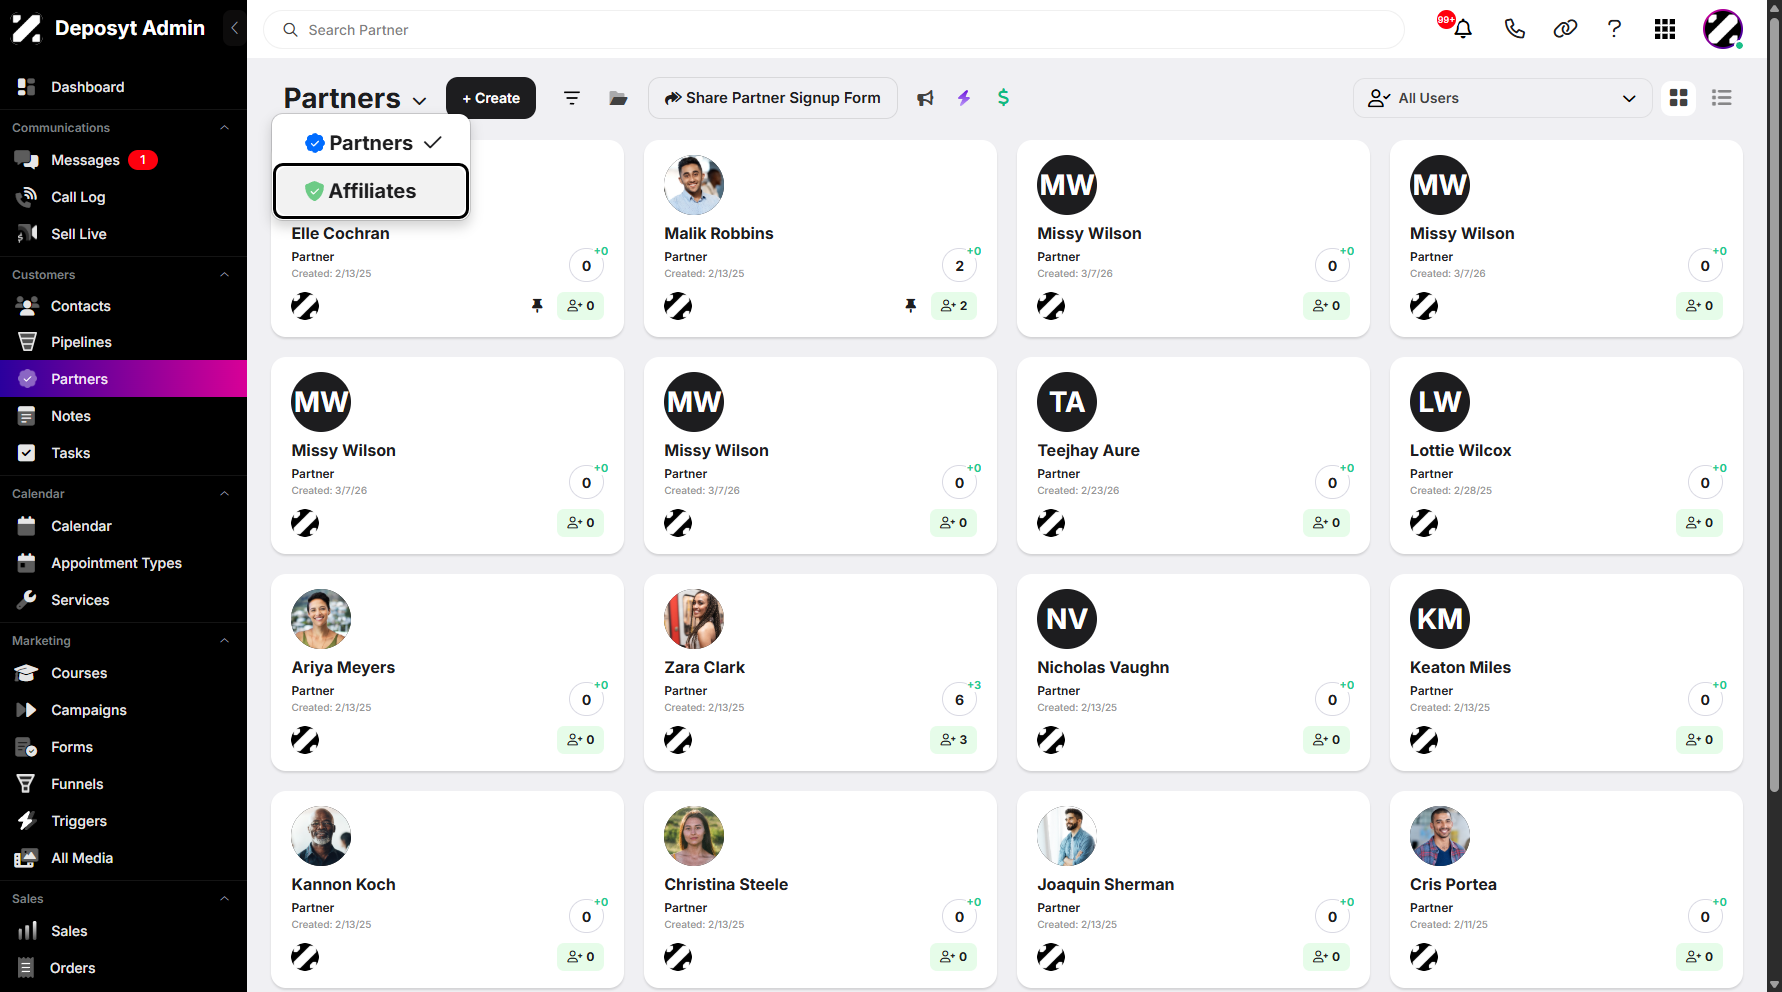Click Kannon Koch profile photo

[x=321, y=836]
